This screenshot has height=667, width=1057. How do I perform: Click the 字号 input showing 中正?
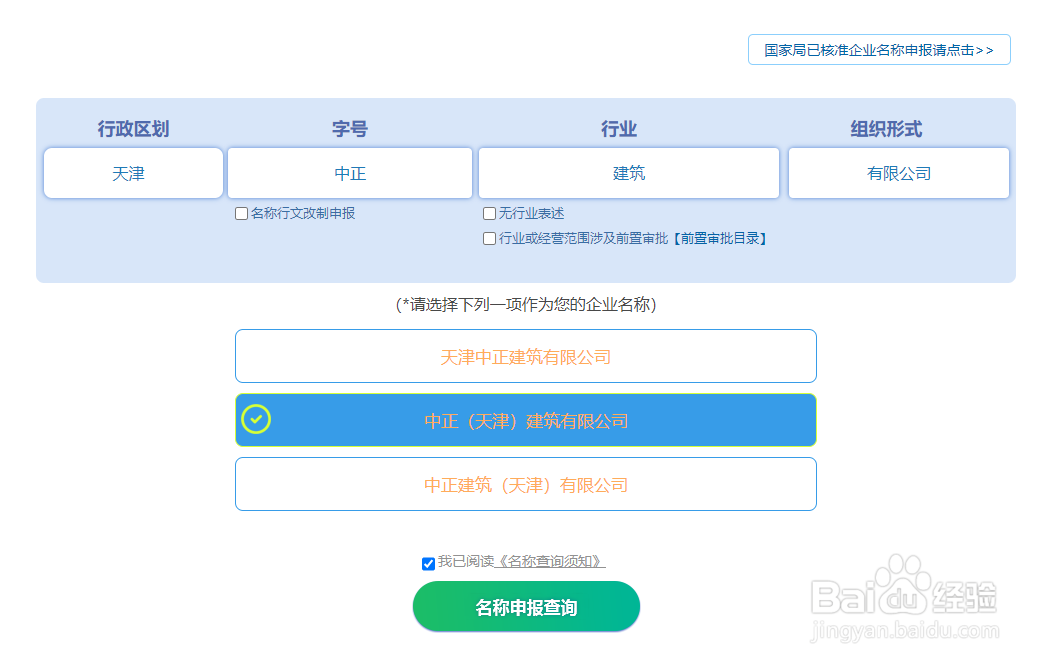(x=349, y=173)
